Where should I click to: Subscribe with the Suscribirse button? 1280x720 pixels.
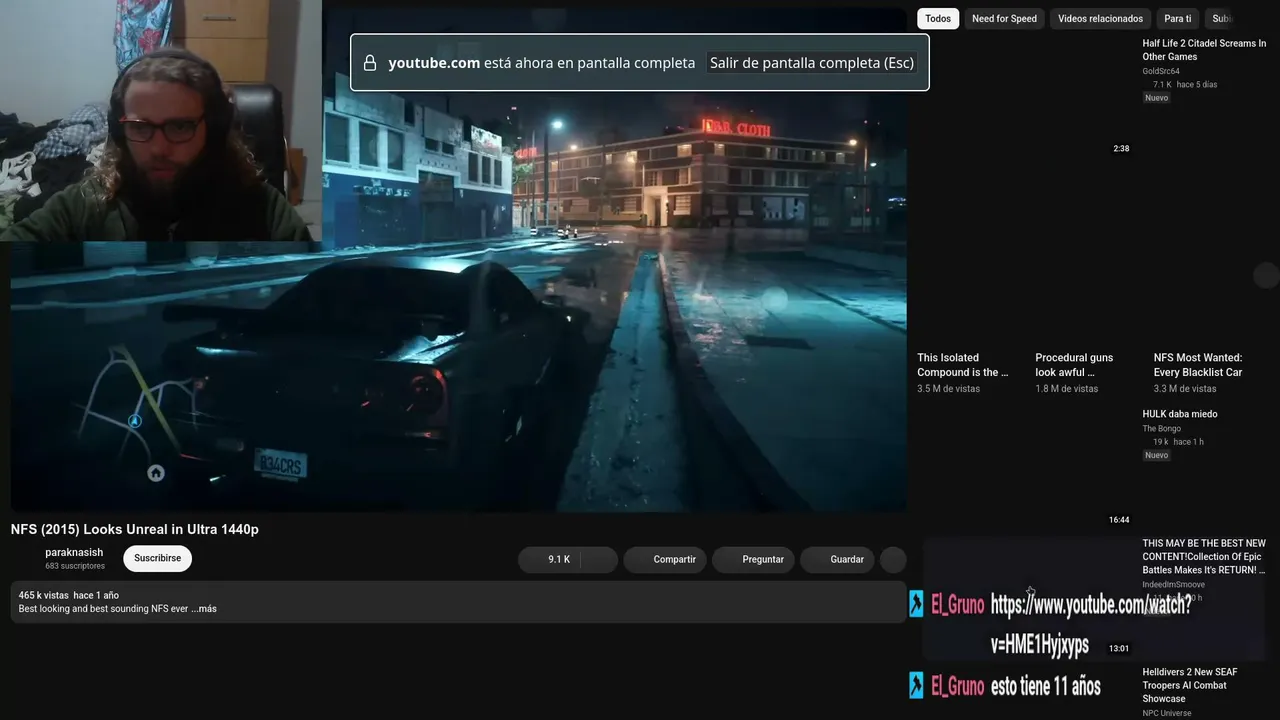(157, 558)
